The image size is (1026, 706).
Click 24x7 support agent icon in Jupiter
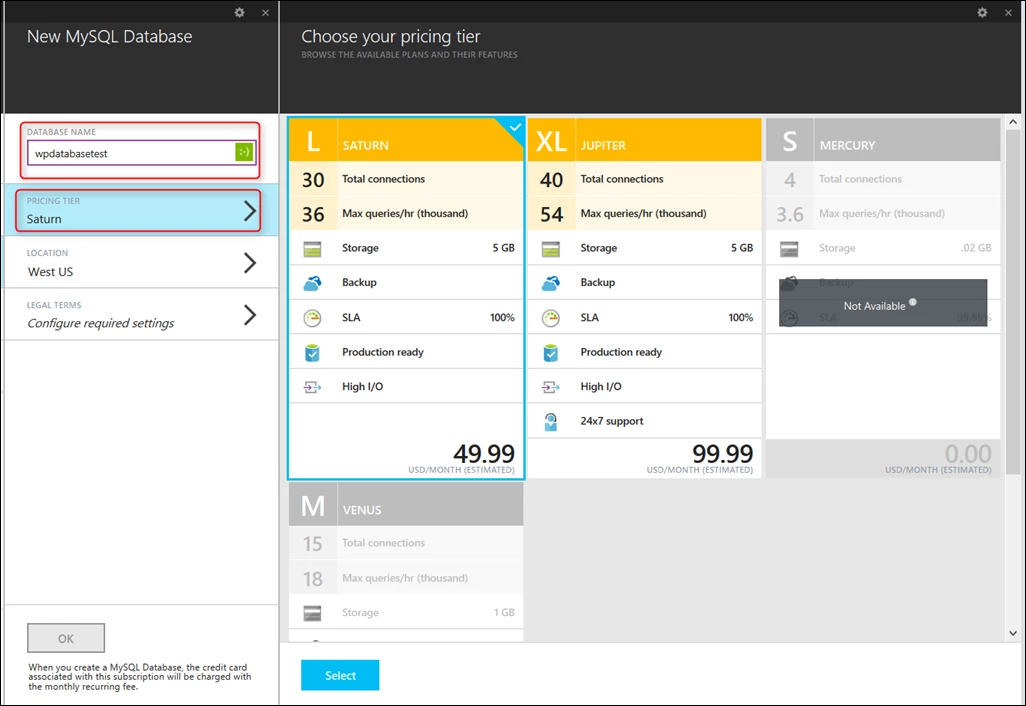click(551, 422)
